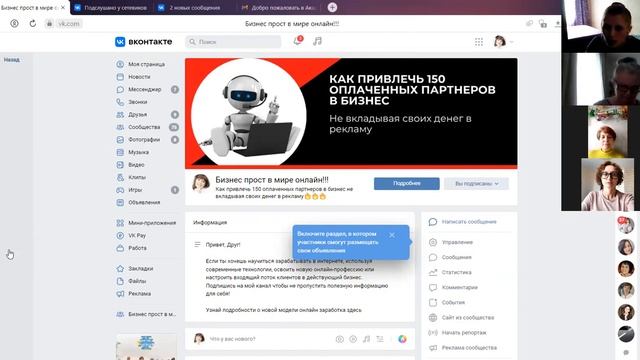Click the VK search field
Screen dimensions: 640x360
pyautogui.click(x=233, y=42)
